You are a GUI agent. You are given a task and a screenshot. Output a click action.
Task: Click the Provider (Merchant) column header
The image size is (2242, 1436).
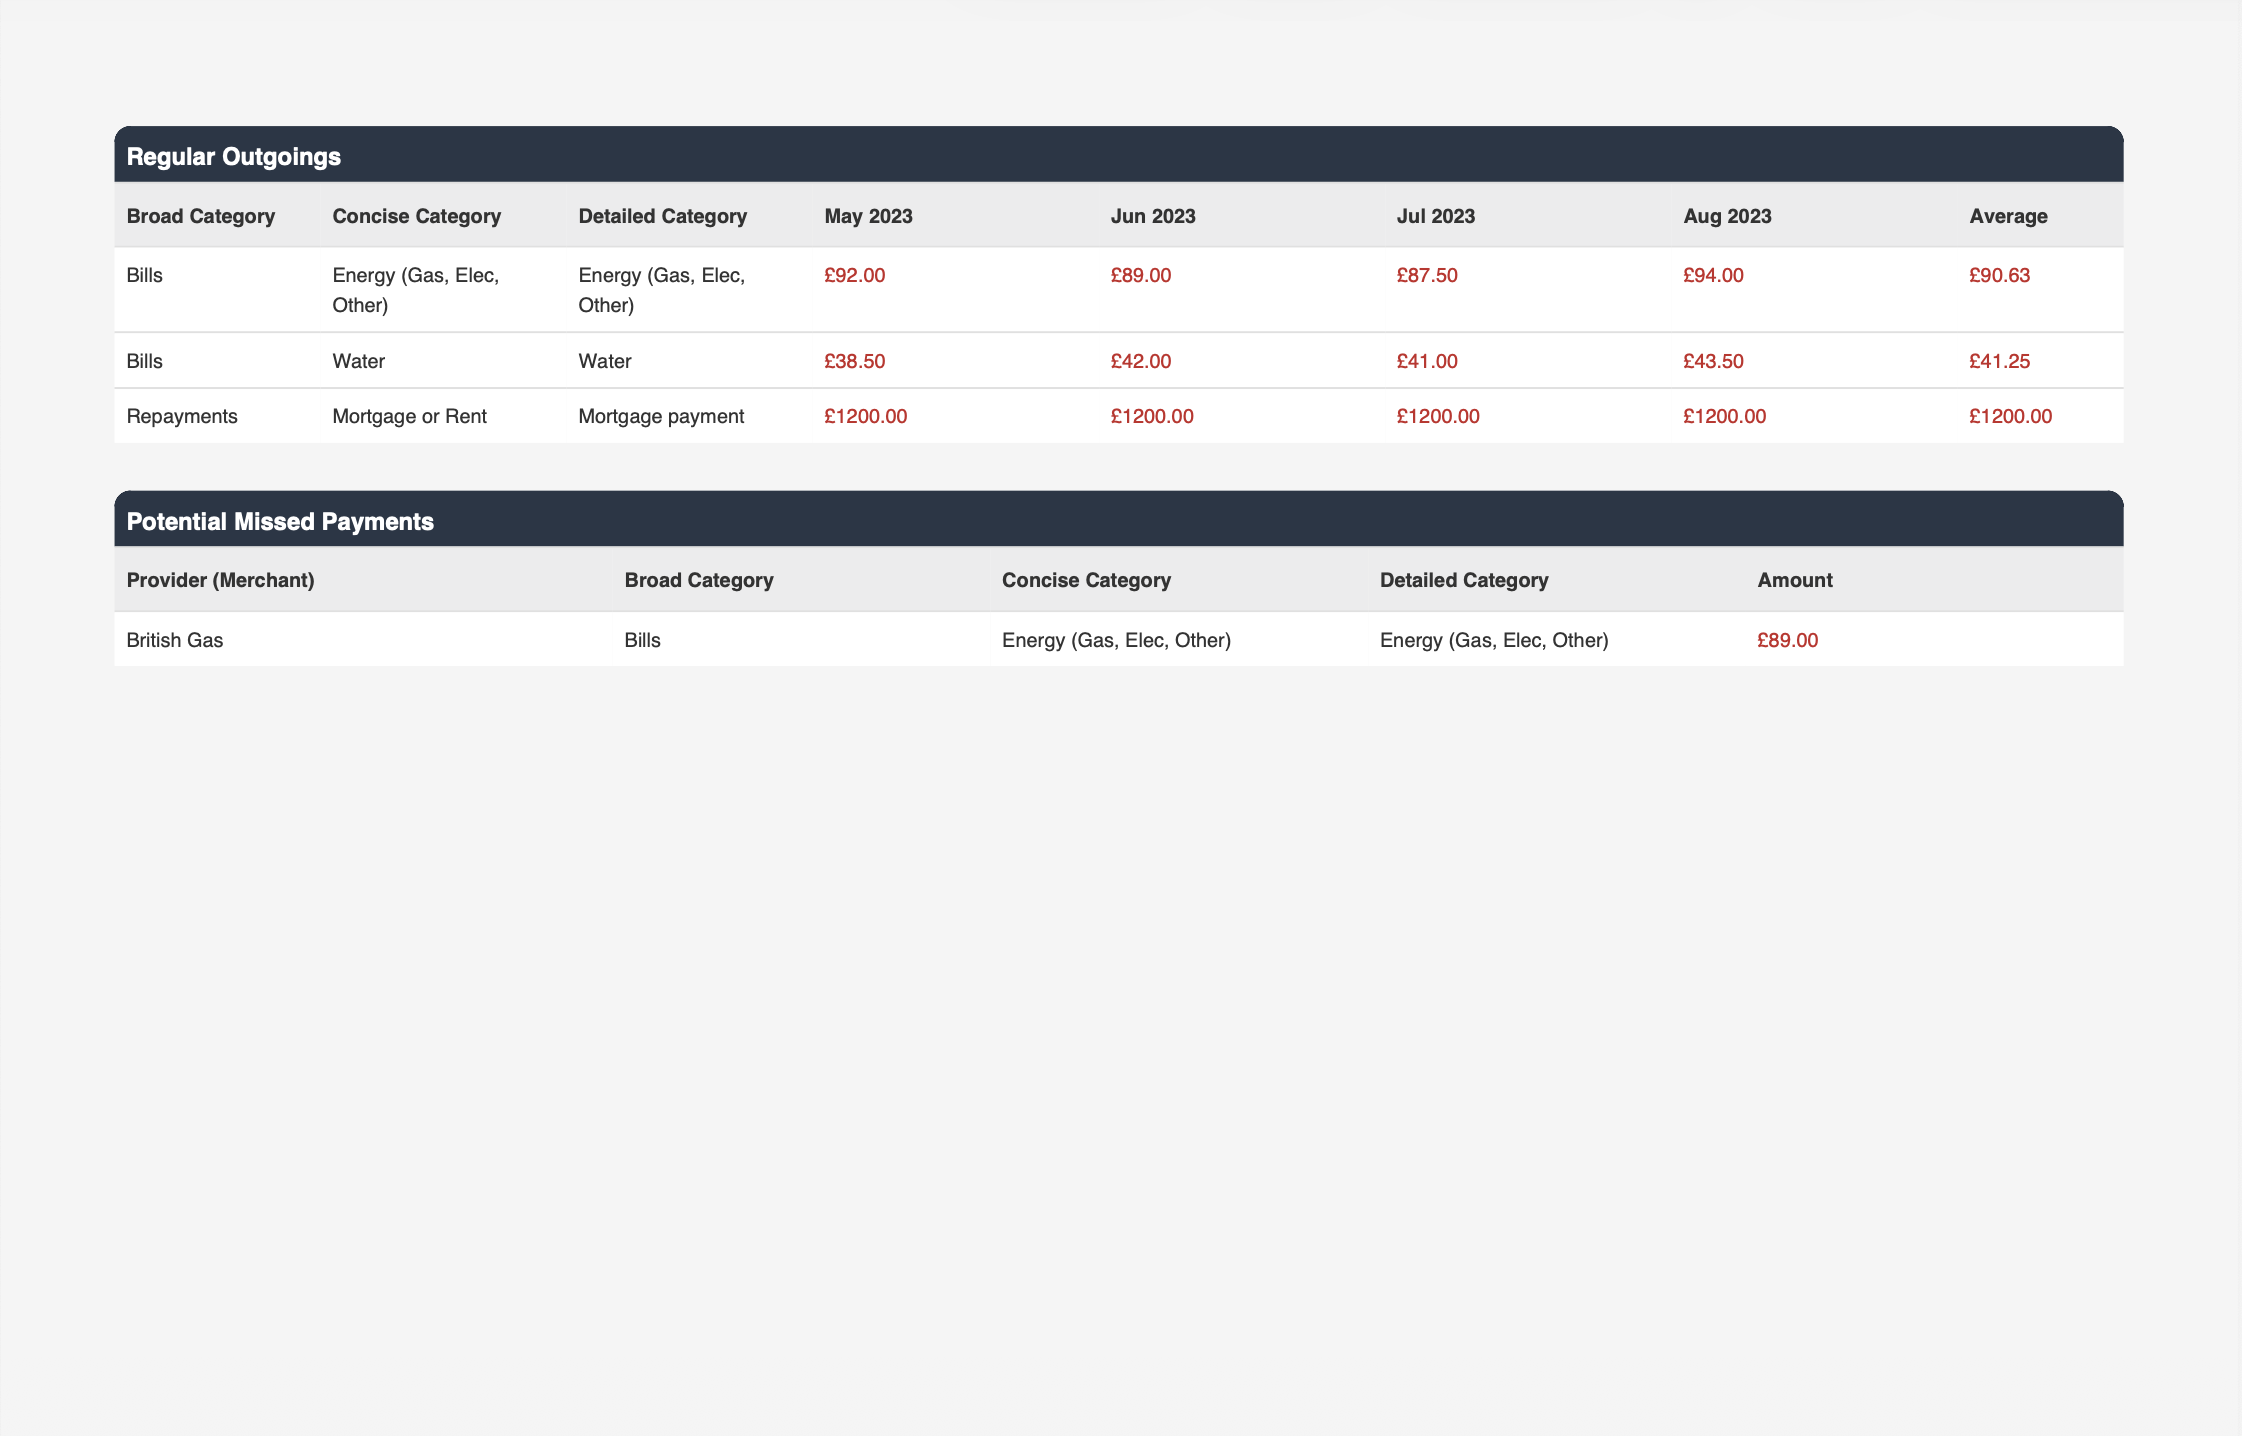point(221,580)
